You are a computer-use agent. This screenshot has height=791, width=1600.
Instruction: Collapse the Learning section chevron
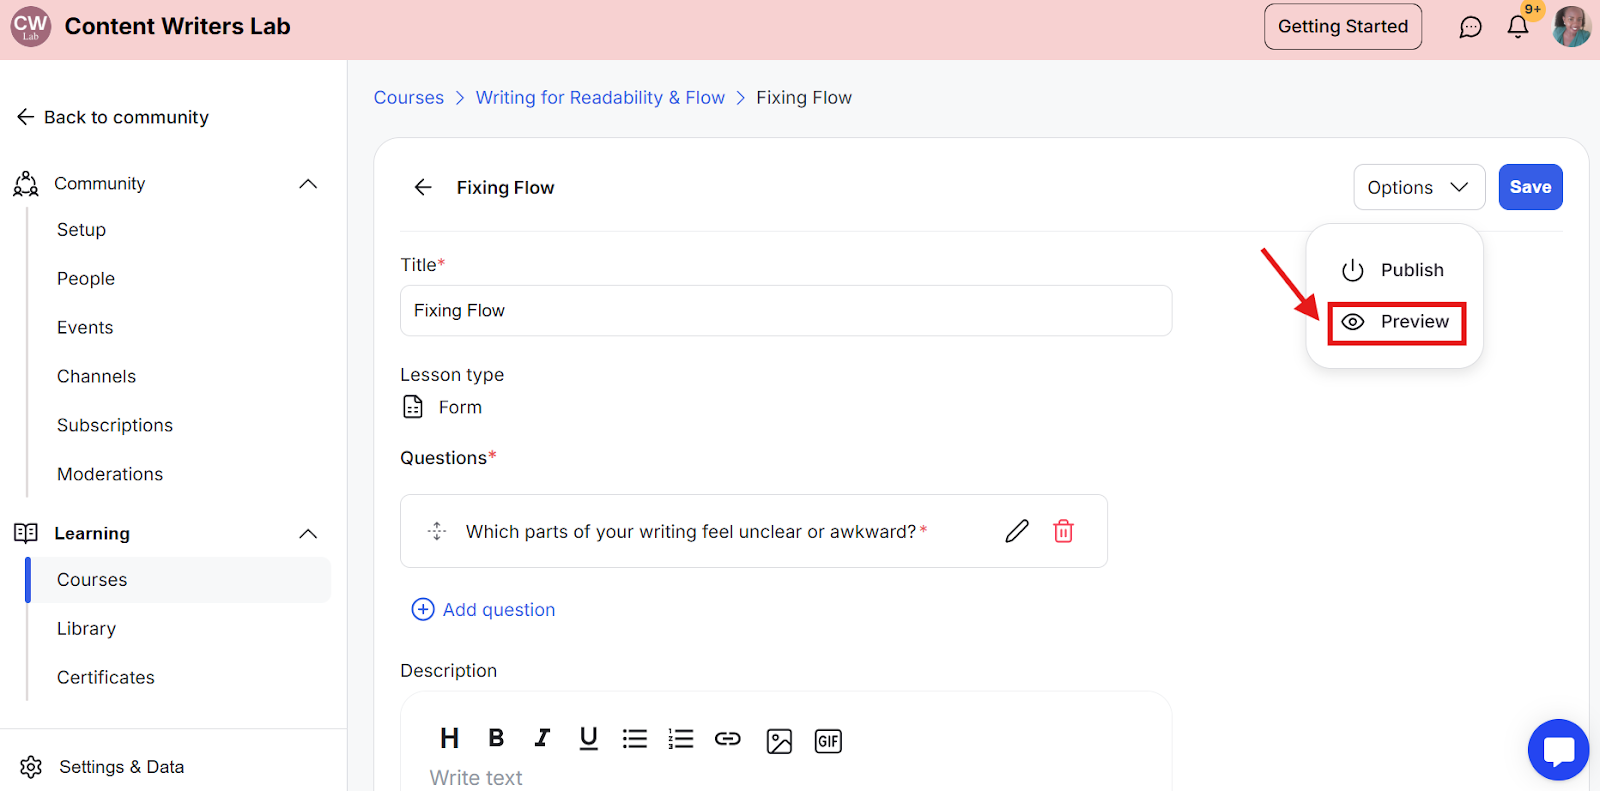[308, 534]
